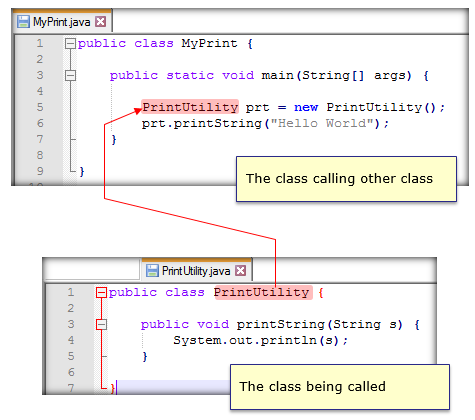Collapse the main method fold marker
The height and width of the screenshot is (420, 475).
70,75
